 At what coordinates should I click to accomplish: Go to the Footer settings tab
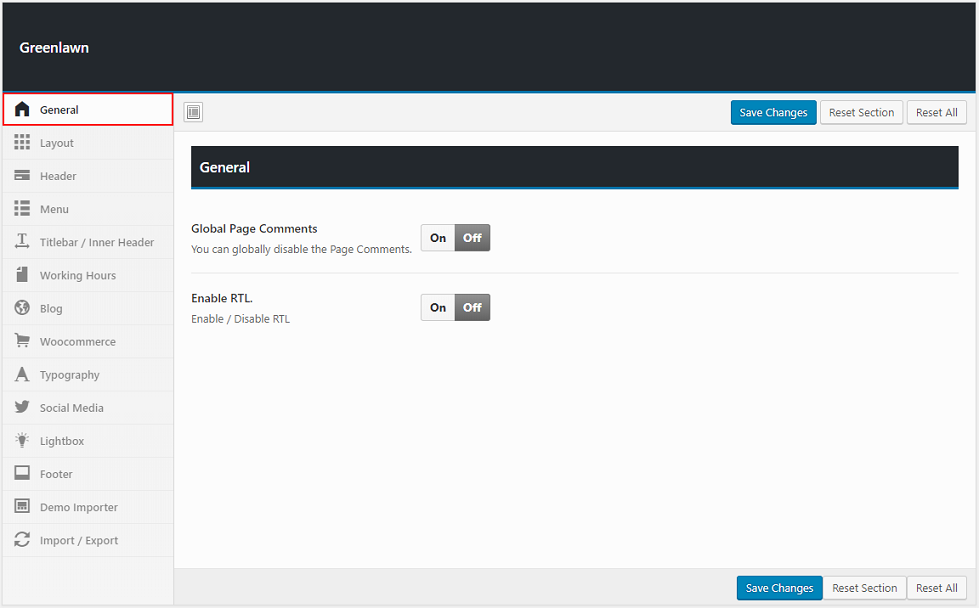[56, 474]
